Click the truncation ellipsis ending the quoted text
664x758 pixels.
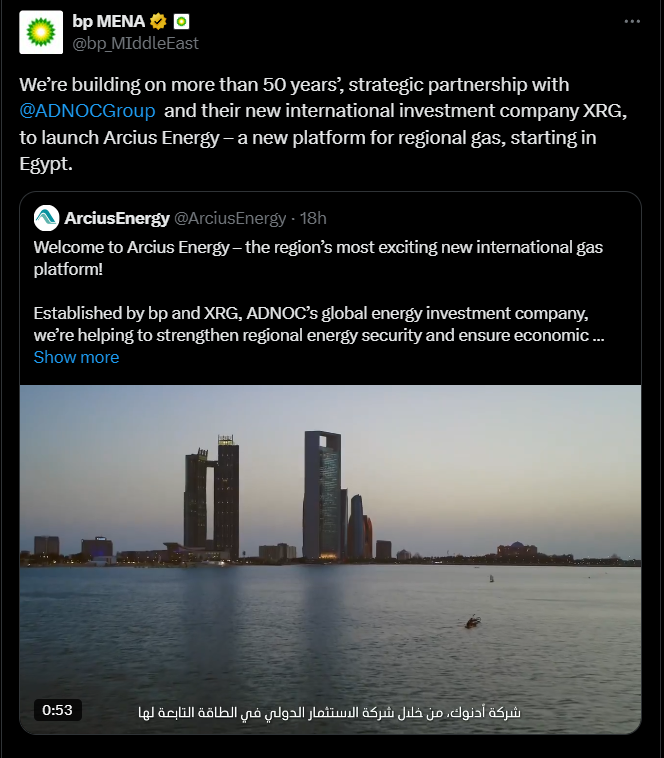click(598, 336)
